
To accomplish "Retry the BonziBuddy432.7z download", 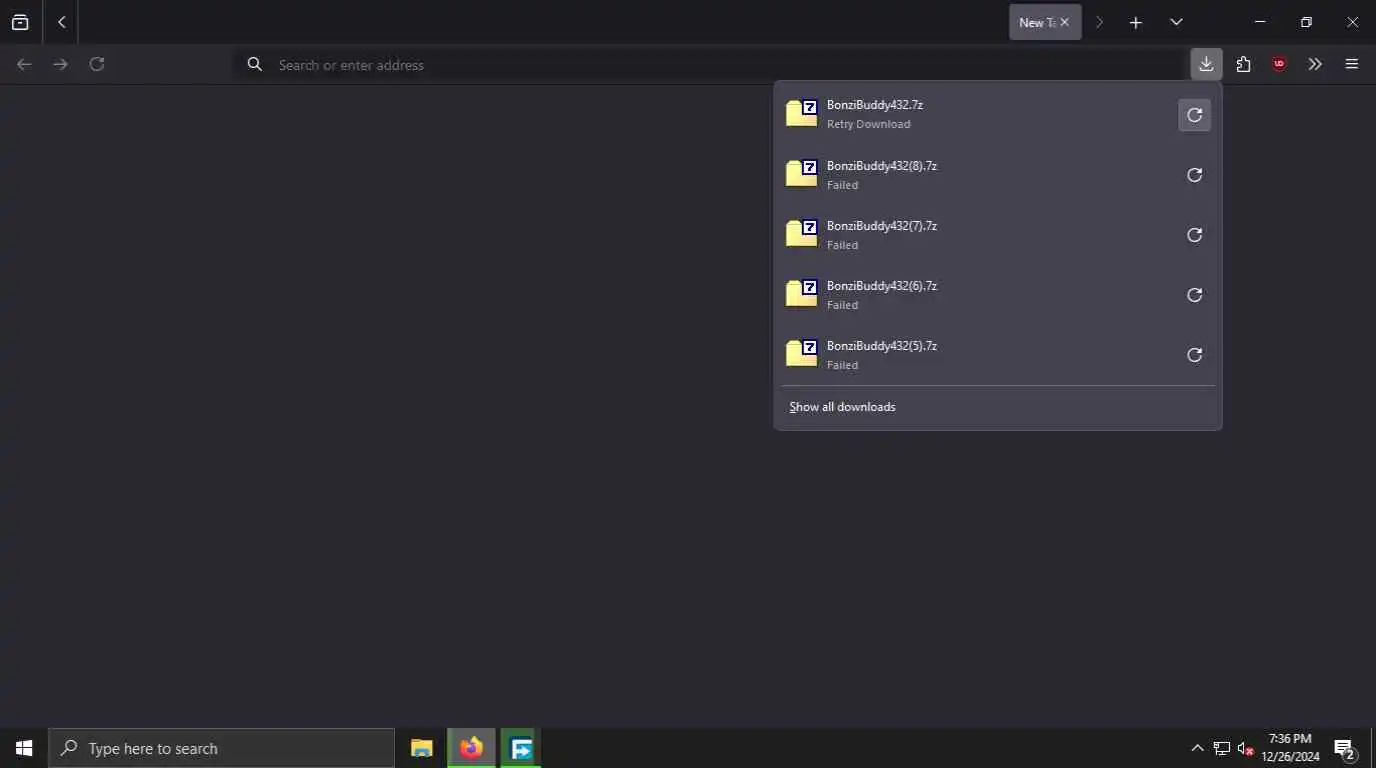I will coord(1194,115).
